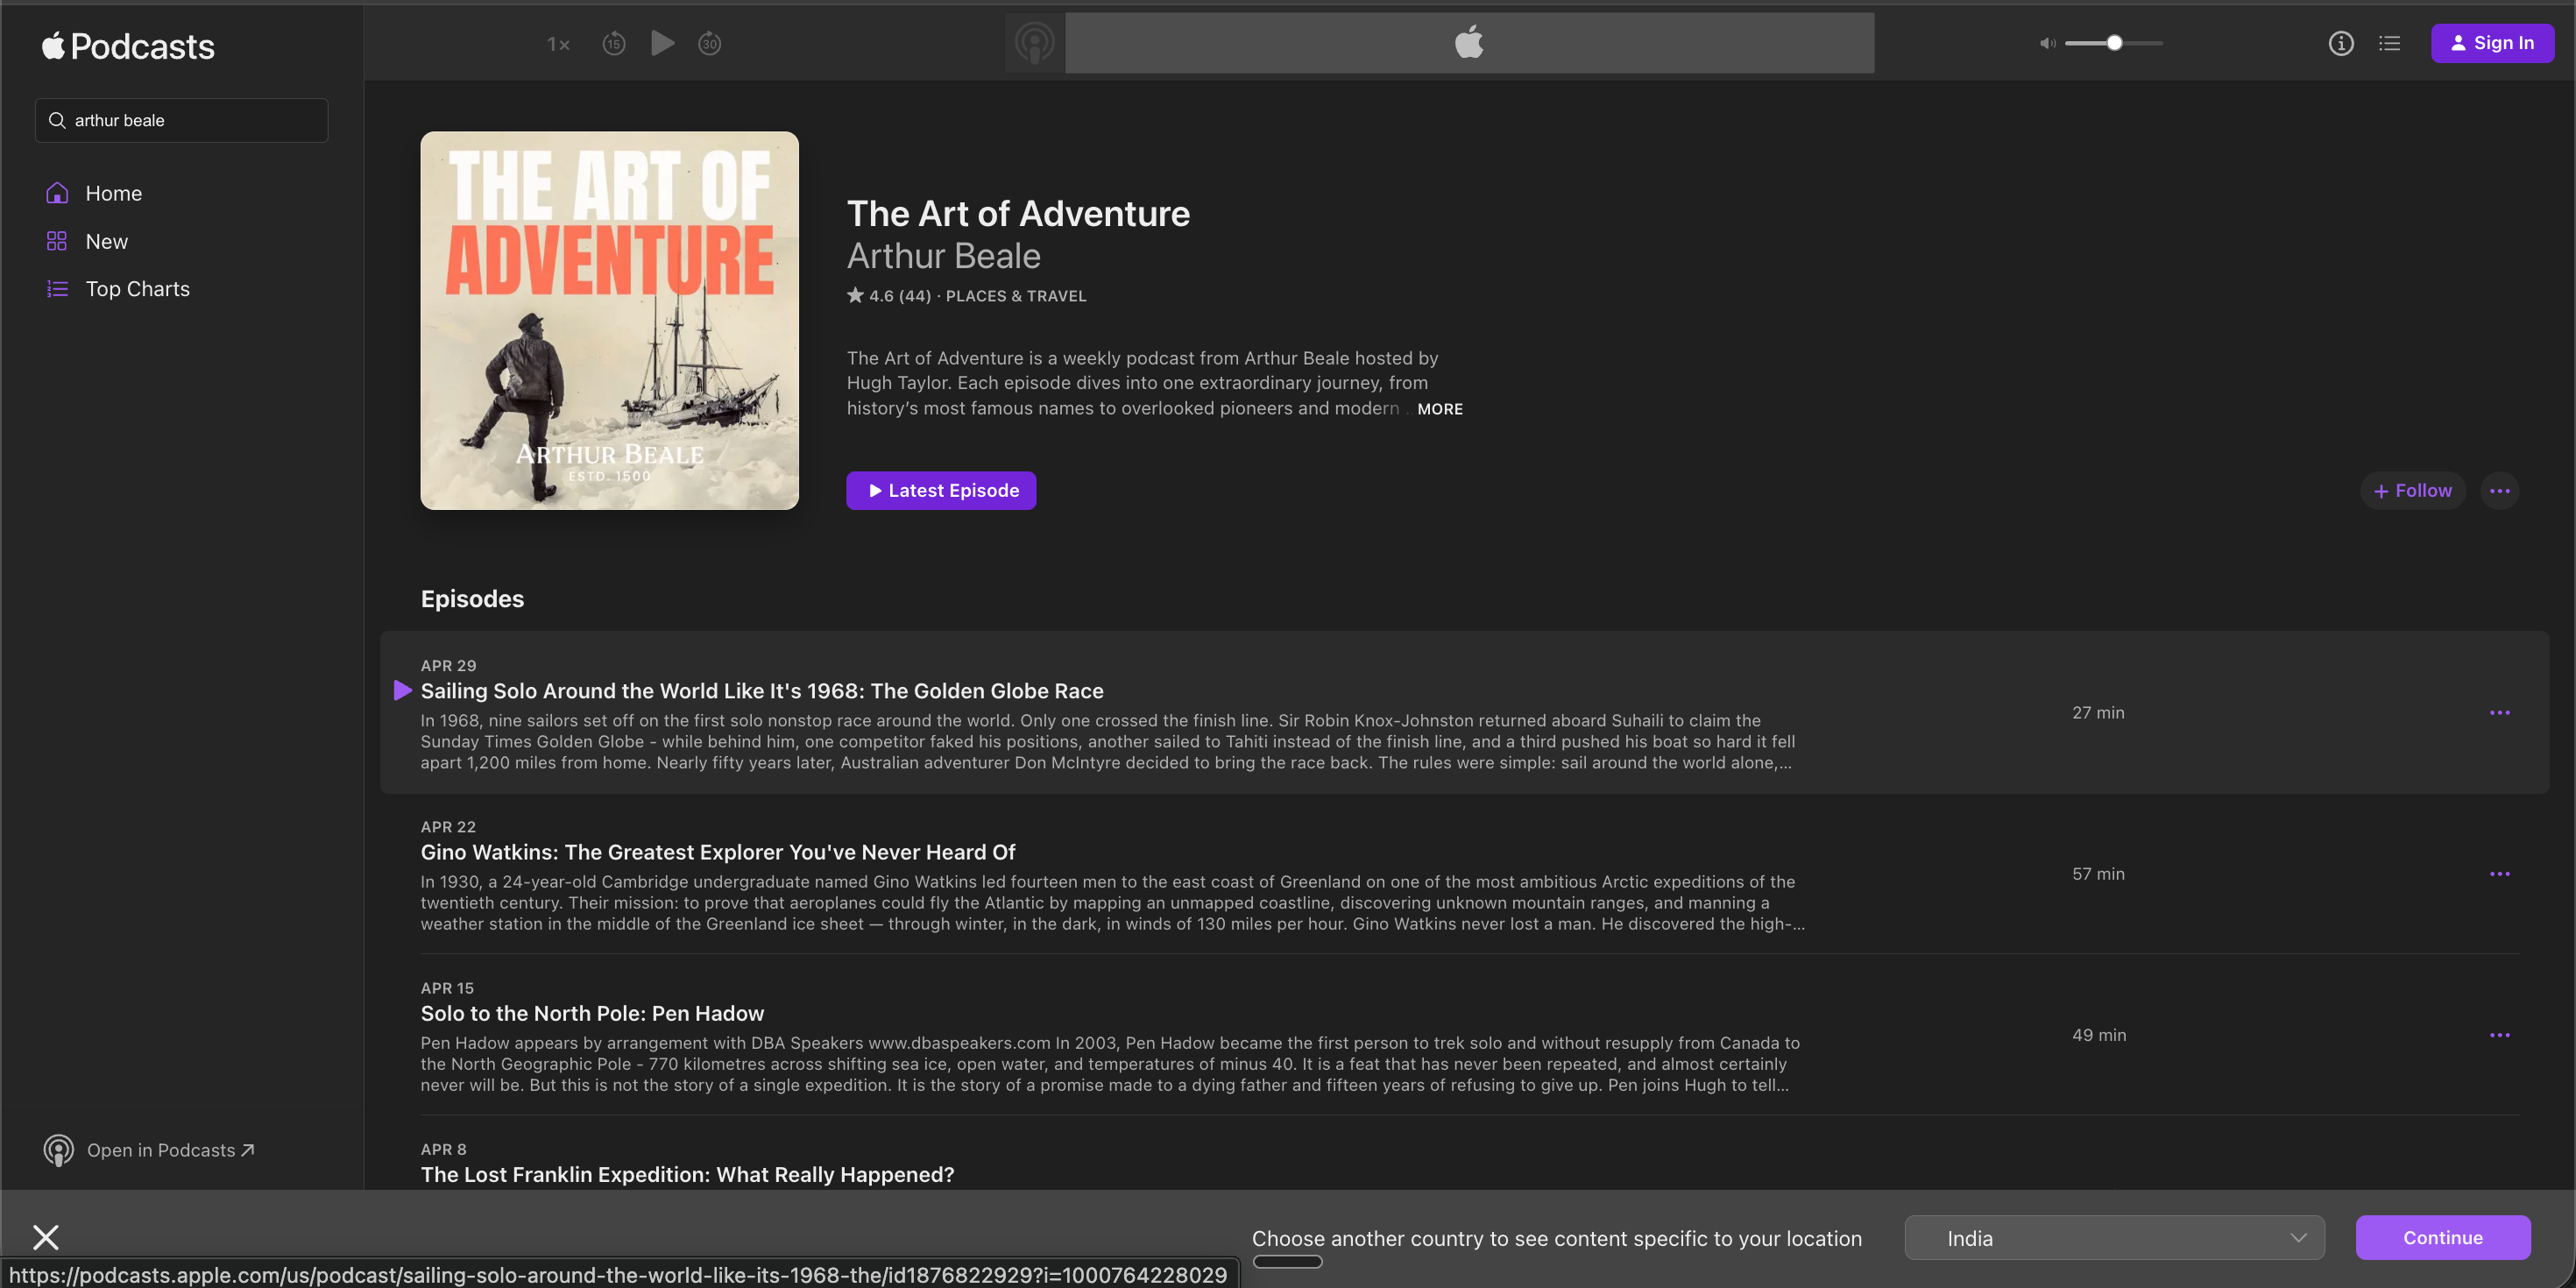Image resolution: width=2576 pixels, height=1288 pixels.
Task: Click the Sign In button
Action: click(2492, 43)
